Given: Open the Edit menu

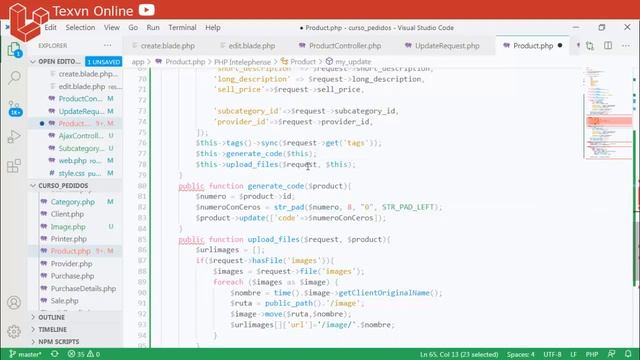Looking at the screenshot, I should 51,27.
